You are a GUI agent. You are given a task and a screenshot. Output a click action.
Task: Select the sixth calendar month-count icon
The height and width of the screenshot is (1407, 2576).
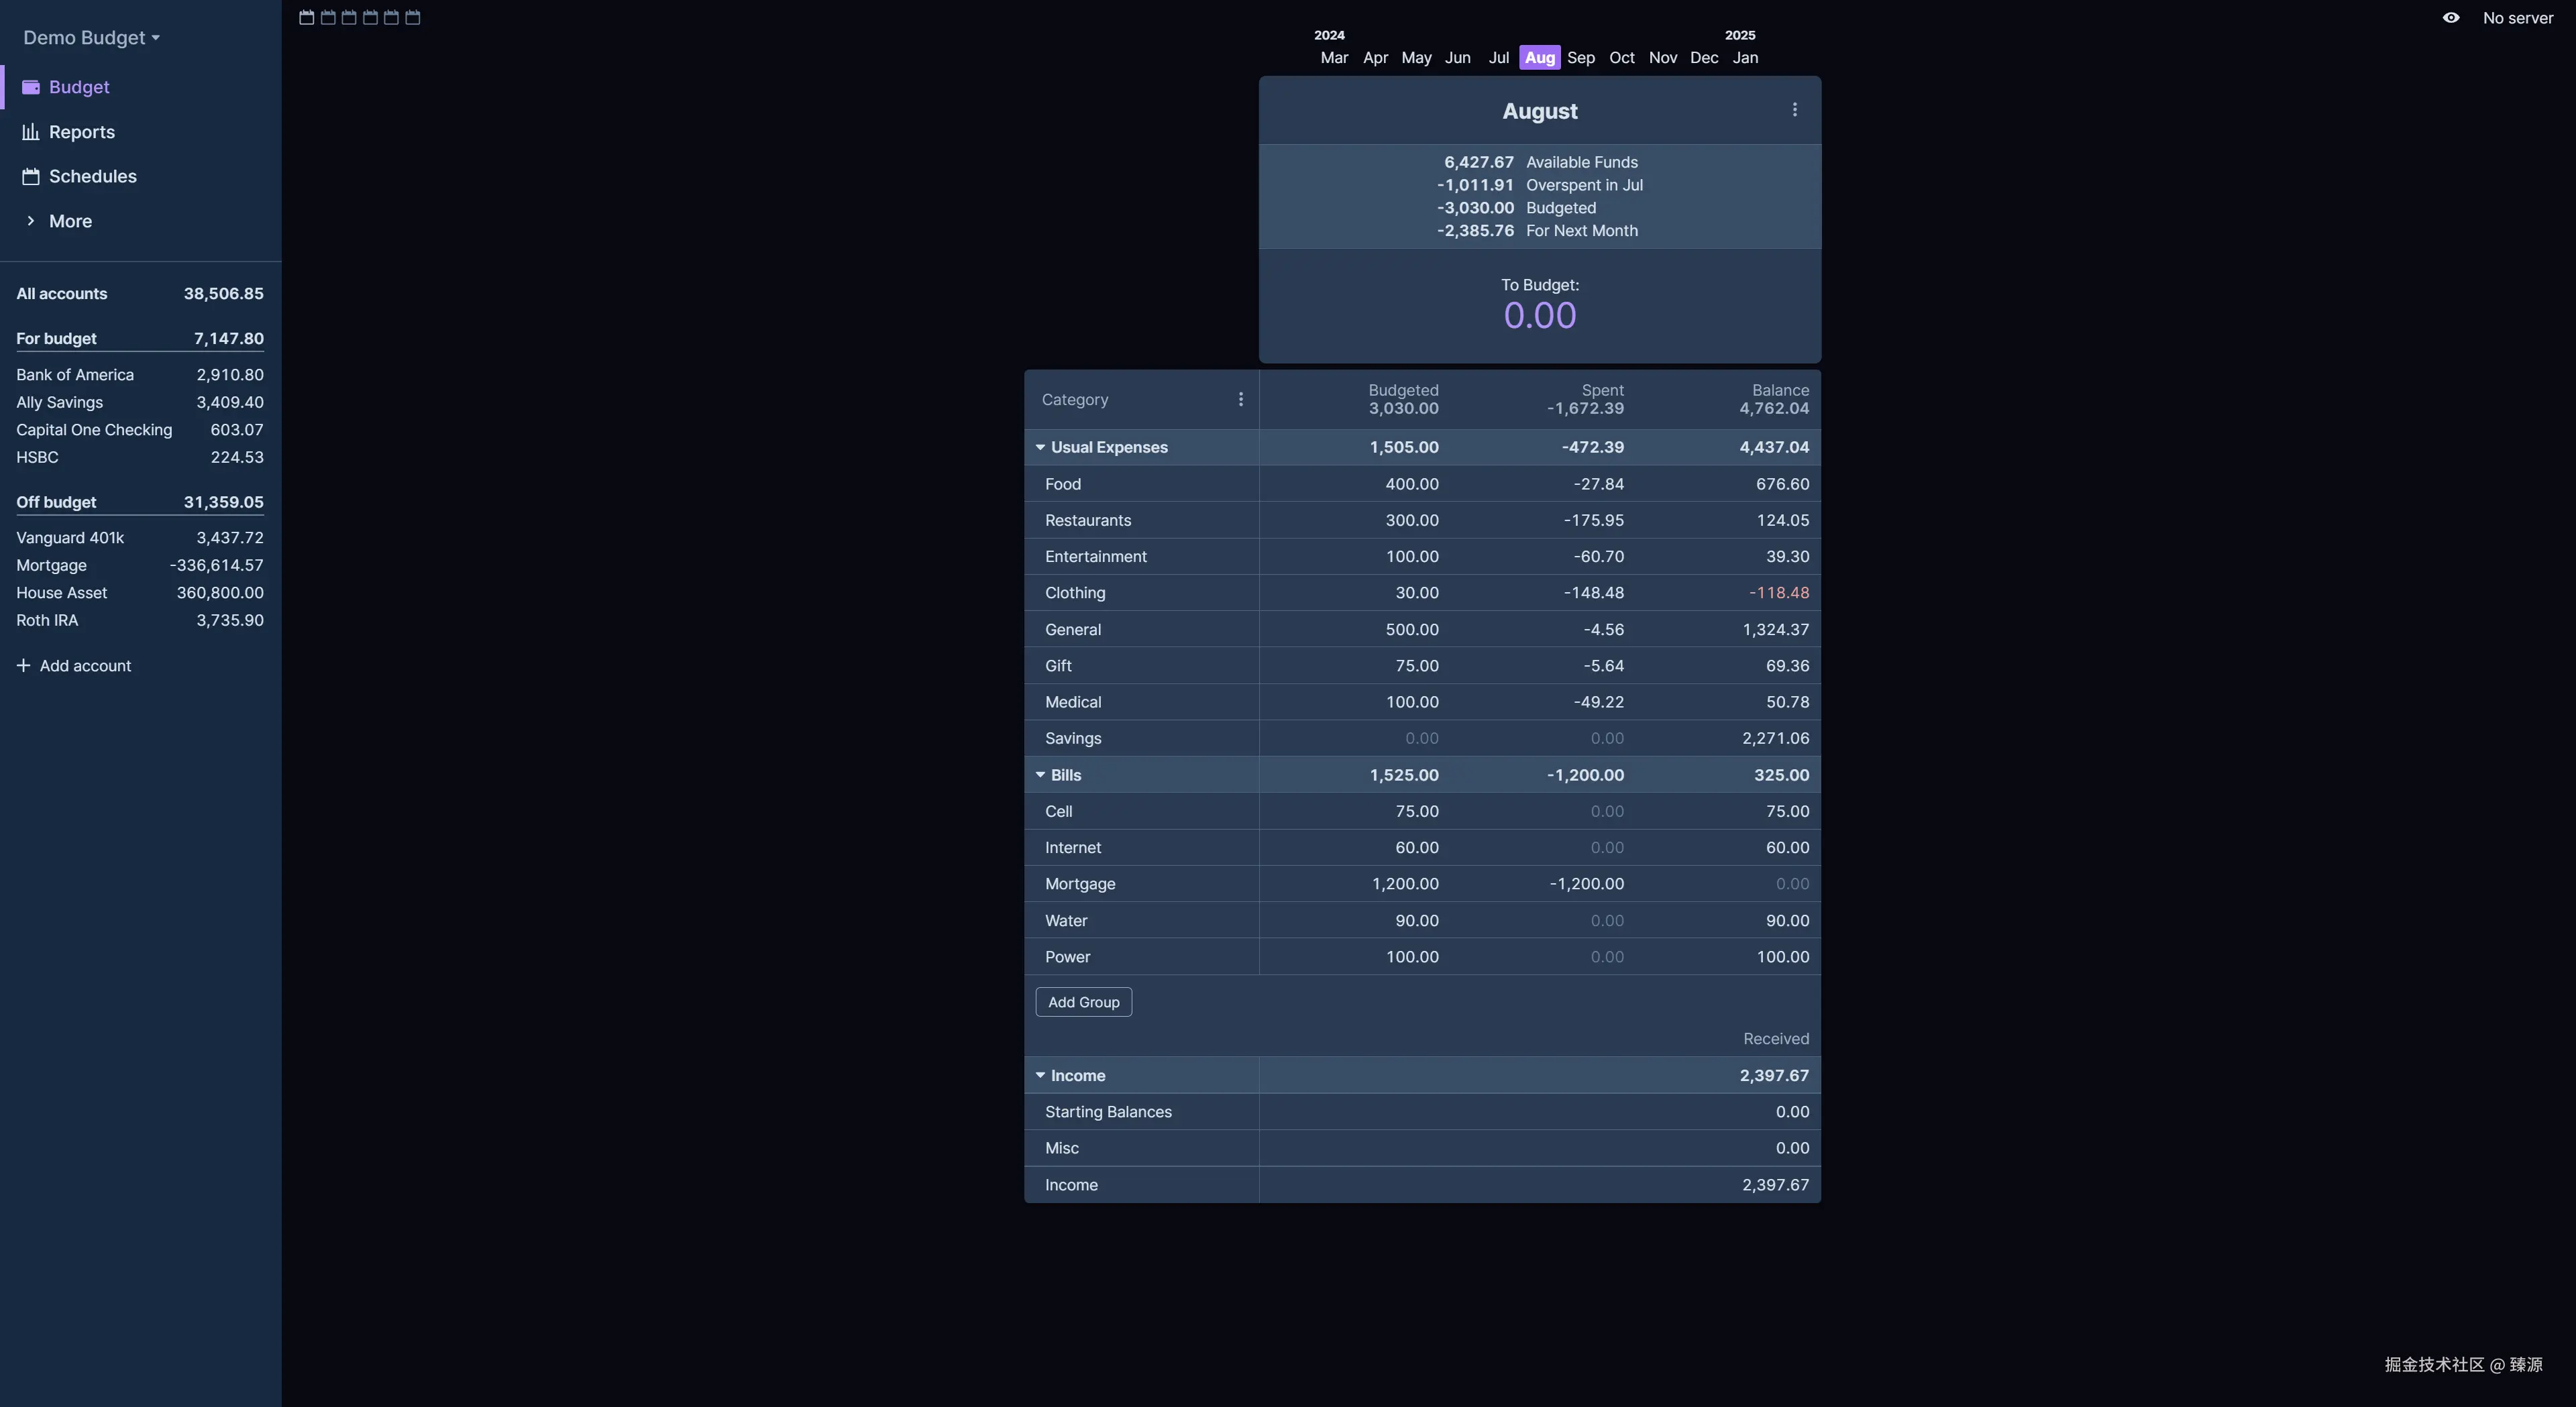pyautogui.click(x=413, y=17)
